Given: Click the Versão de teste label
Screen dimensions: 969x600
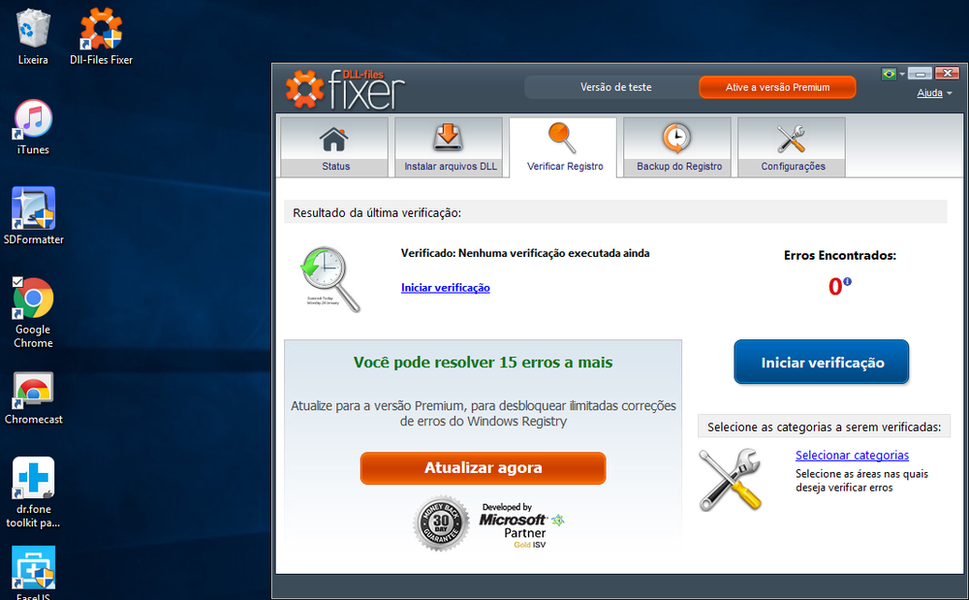Looking at the screenshot, I should tap(615, 87).
